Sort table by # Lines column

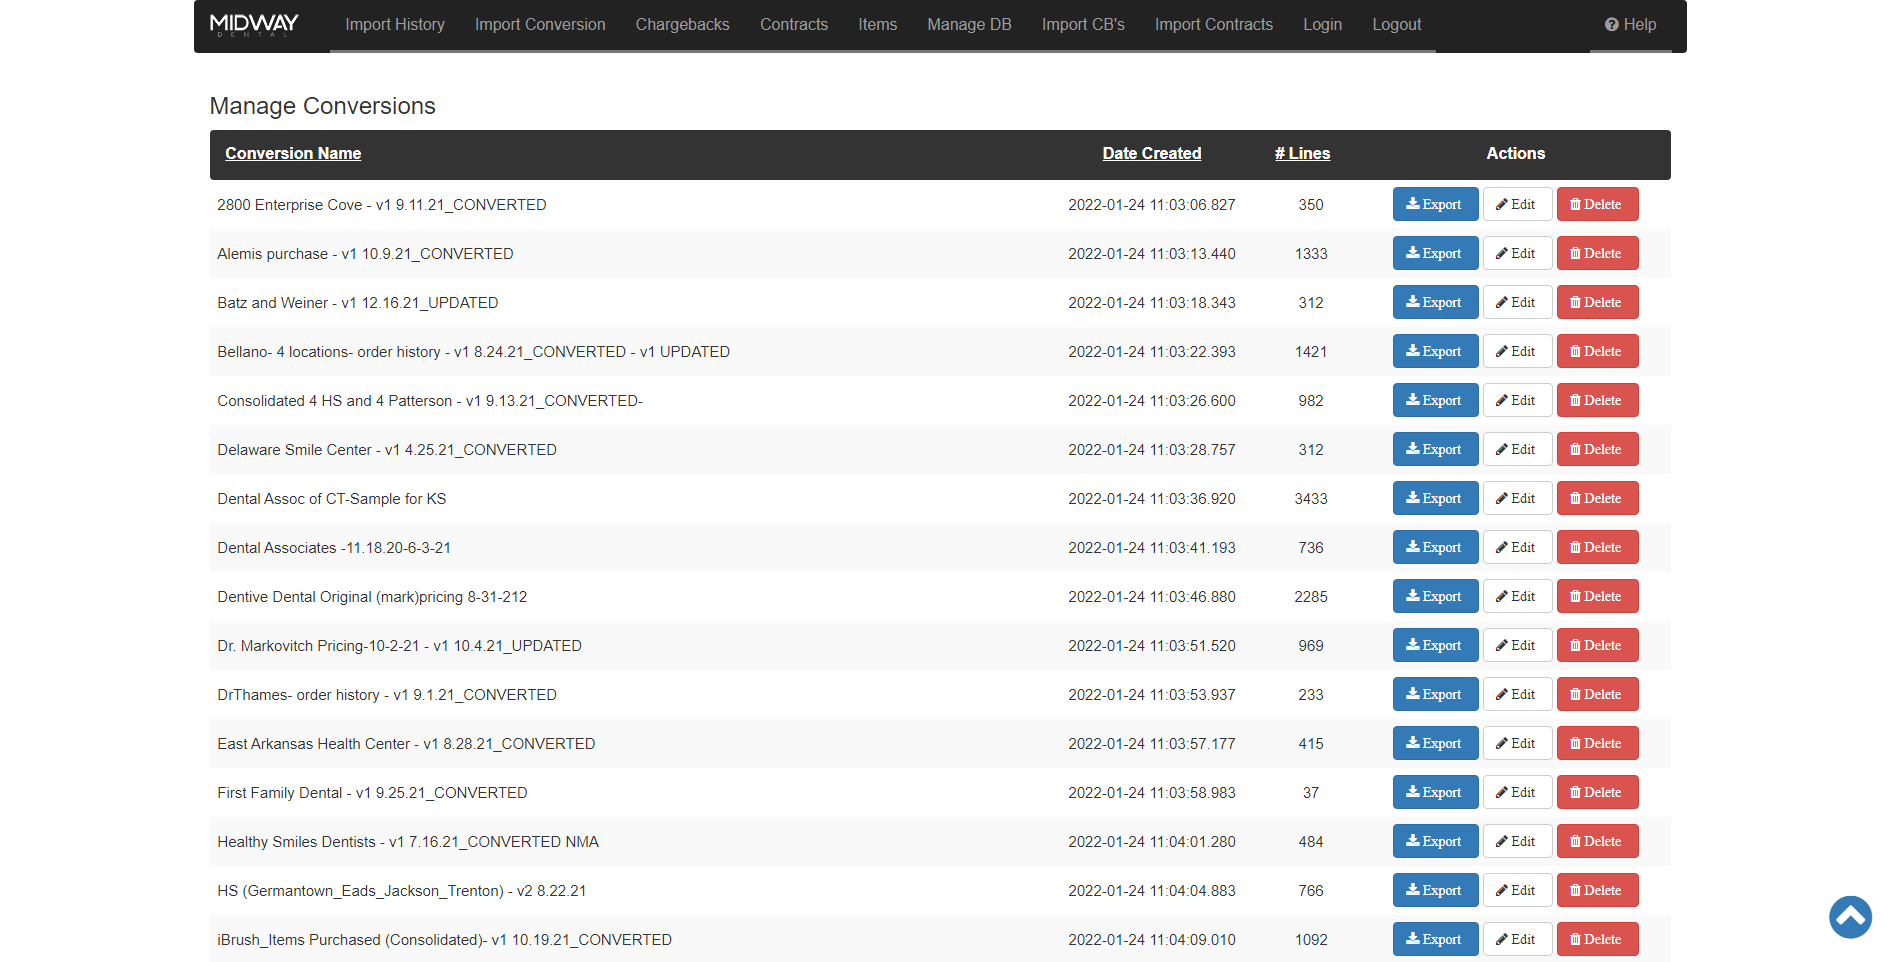[x=1302, y=153]
